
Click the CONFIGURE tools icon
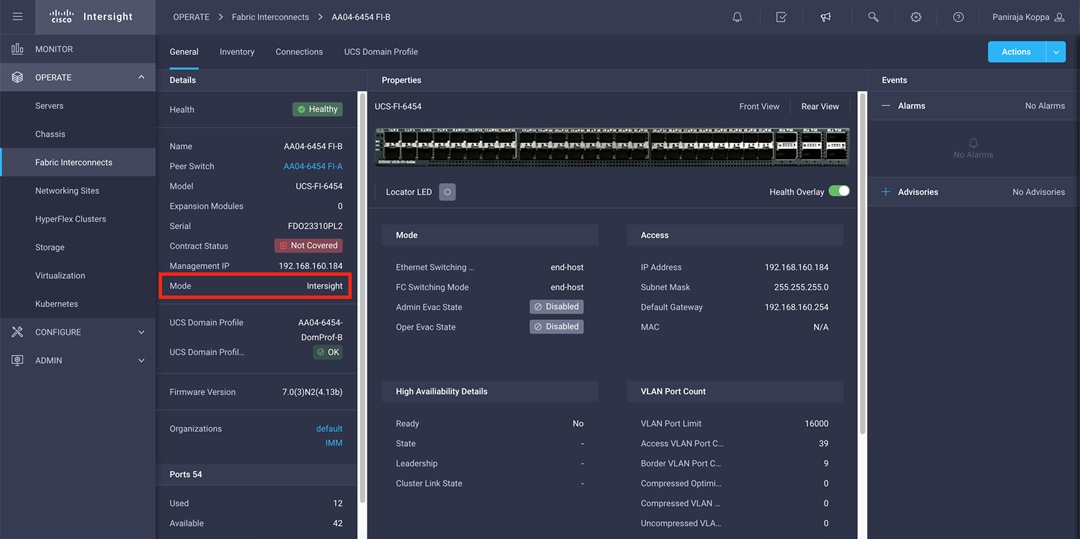tap(17, 332)
